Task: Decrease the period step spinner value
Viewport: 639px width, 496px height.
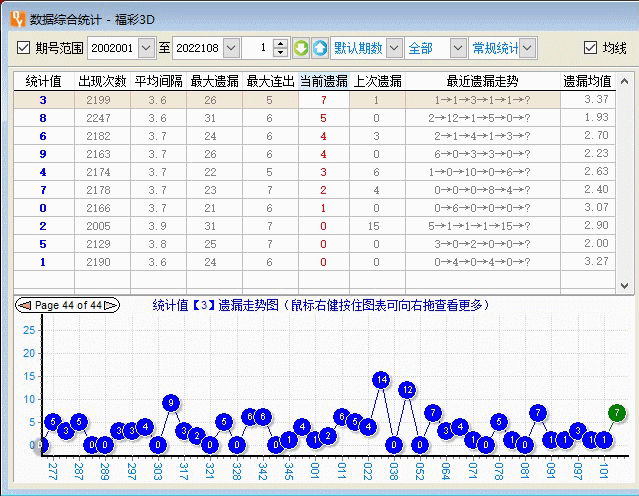Action: coord(280,53)
